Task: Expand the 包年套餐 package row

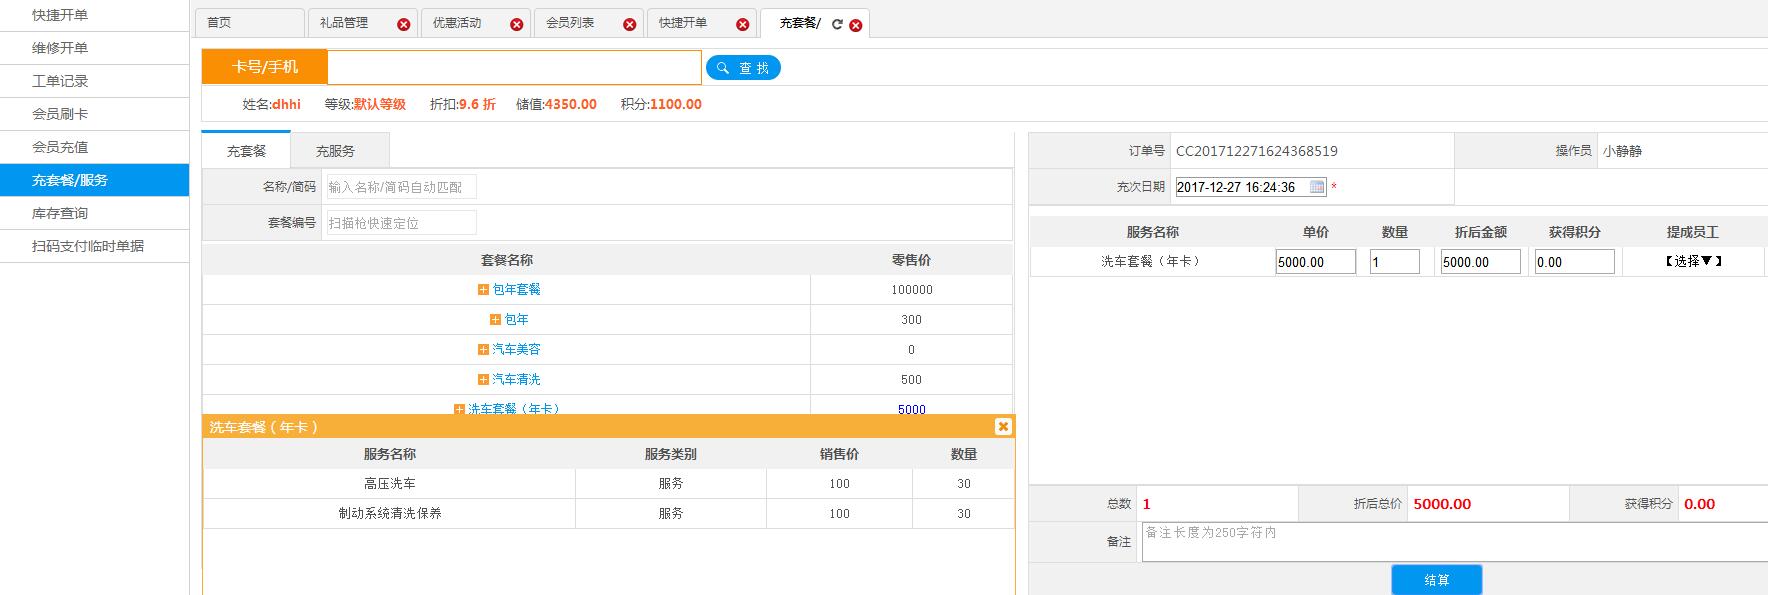Action: 483,290
